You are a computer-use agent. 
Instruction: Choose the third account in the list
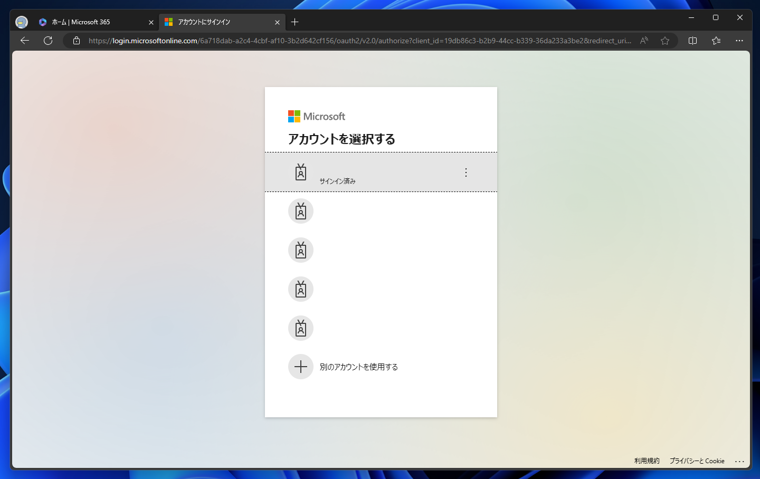coord(380,250)
